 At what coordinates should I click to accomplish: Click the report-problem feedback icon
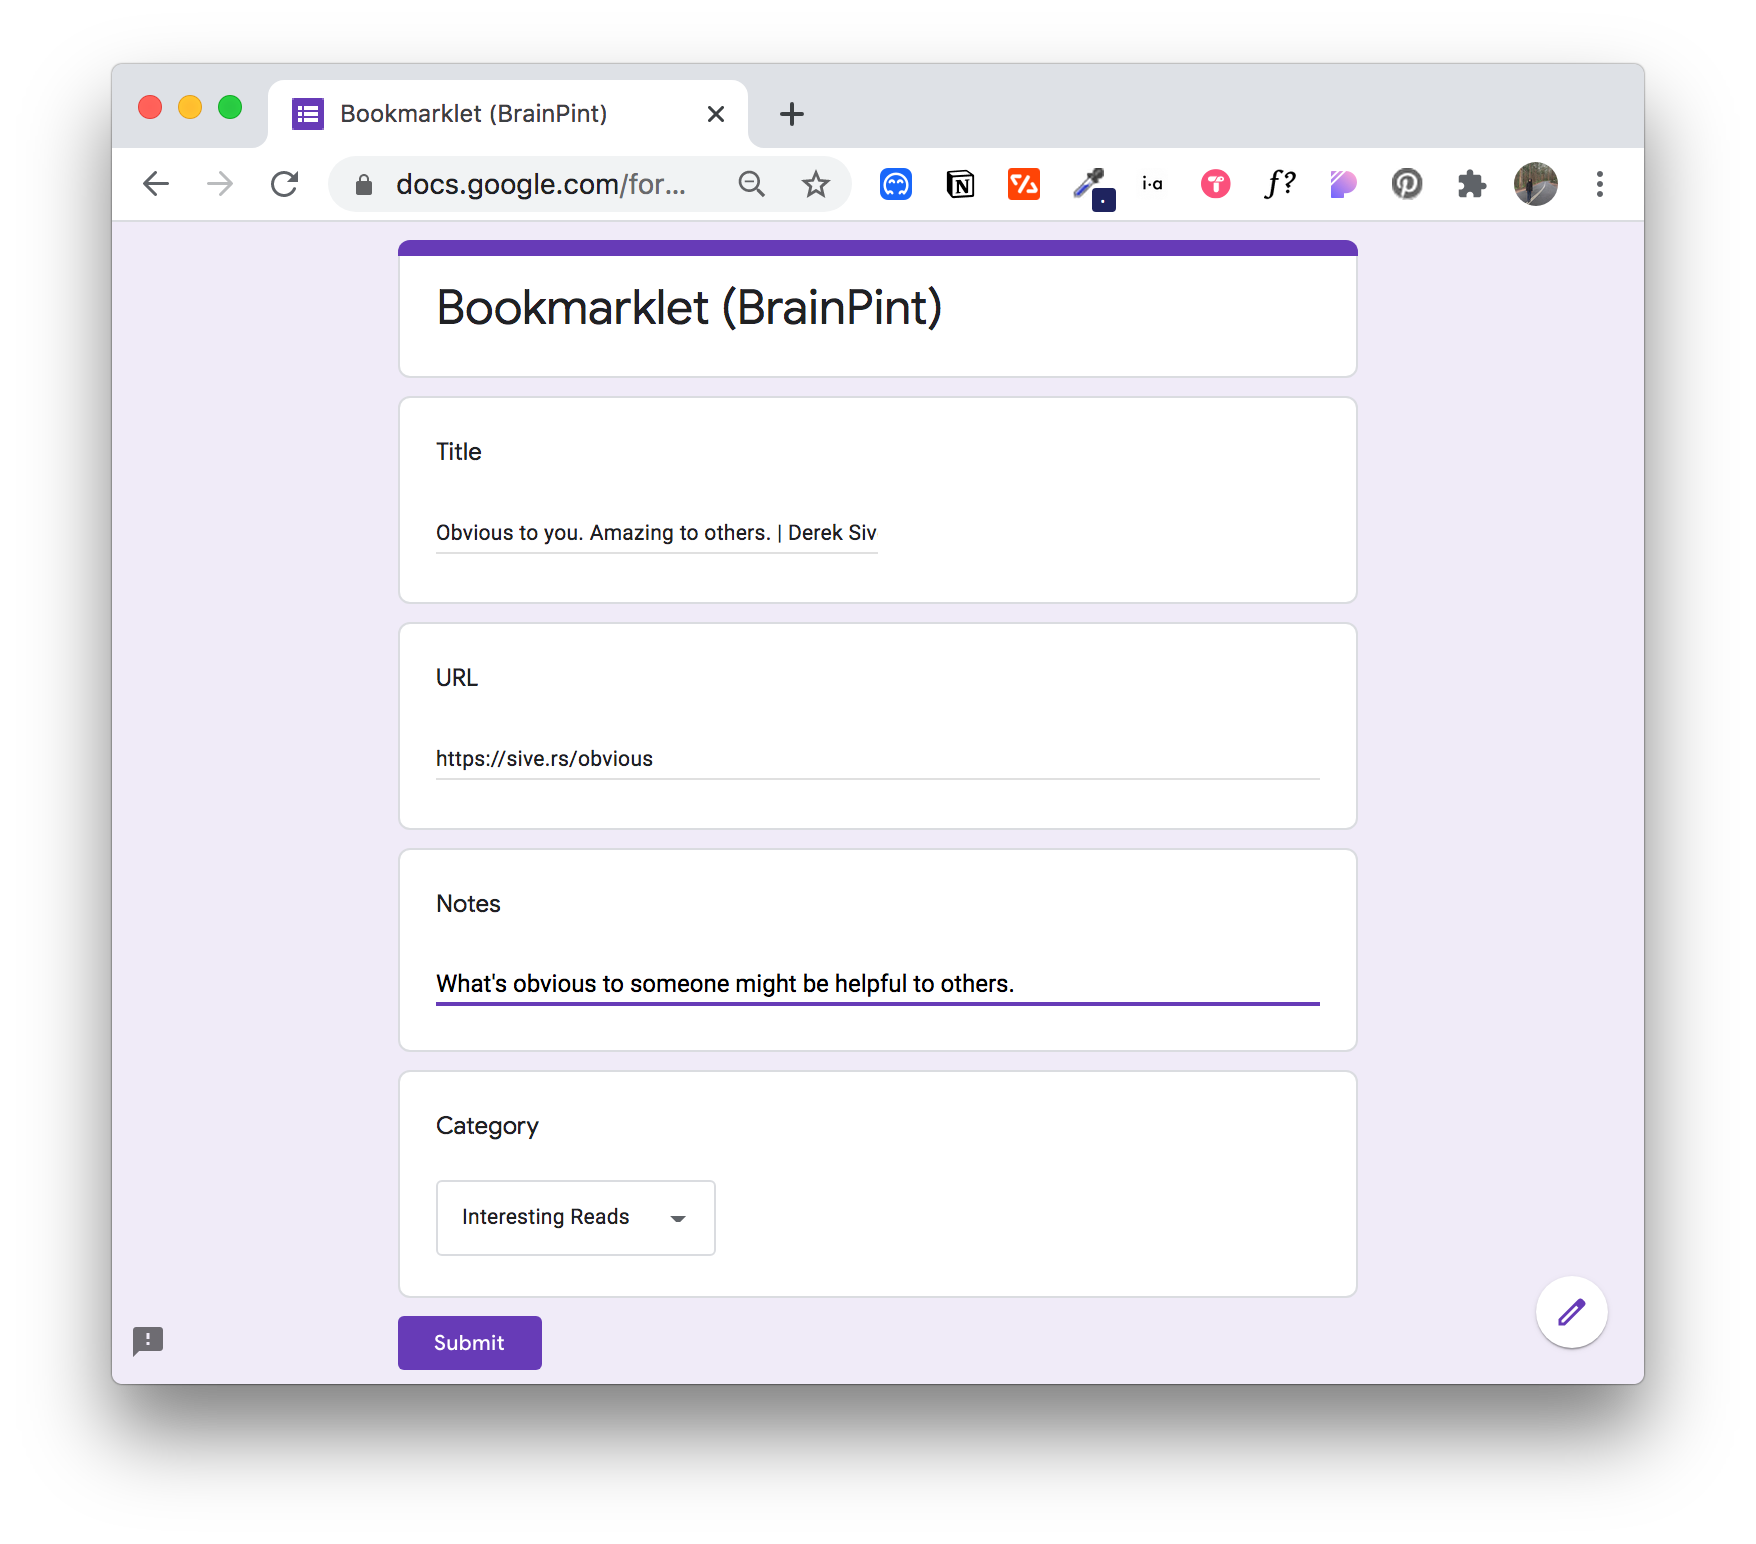[x=148, y=1341]
